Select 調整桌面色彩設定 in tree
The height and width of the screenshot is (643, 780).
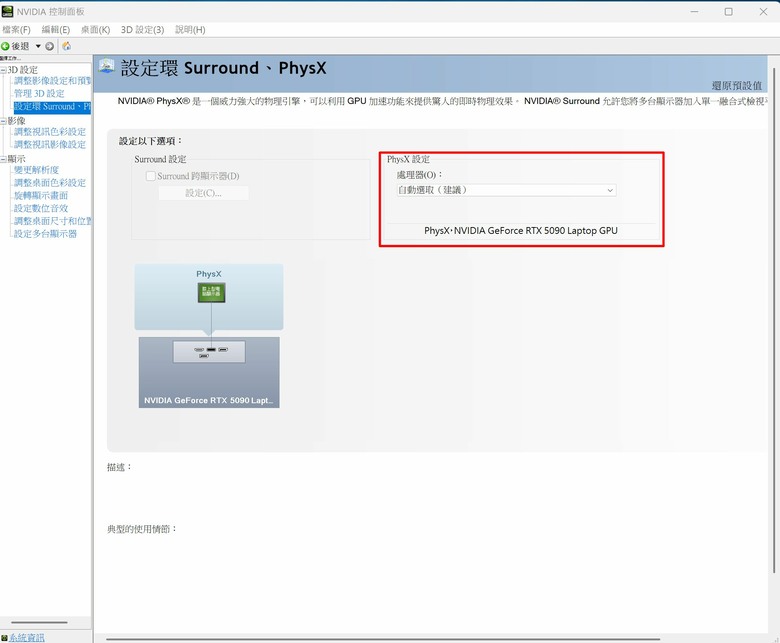[x=50, y=183]
